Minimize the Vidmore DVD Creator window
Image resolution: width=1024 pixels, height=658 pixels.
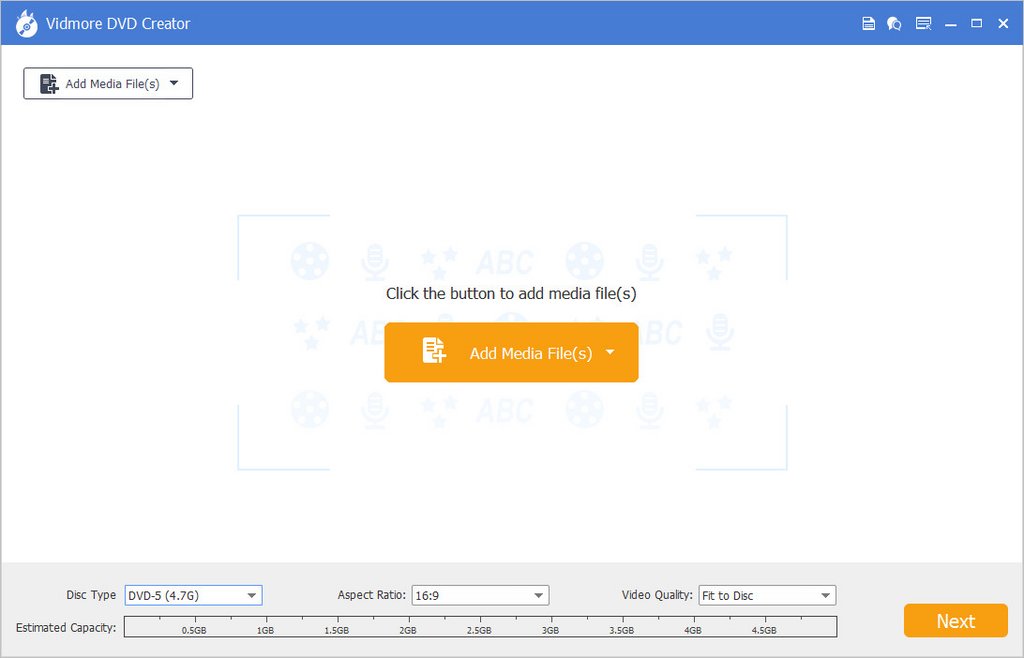click(x=950, y=24)
